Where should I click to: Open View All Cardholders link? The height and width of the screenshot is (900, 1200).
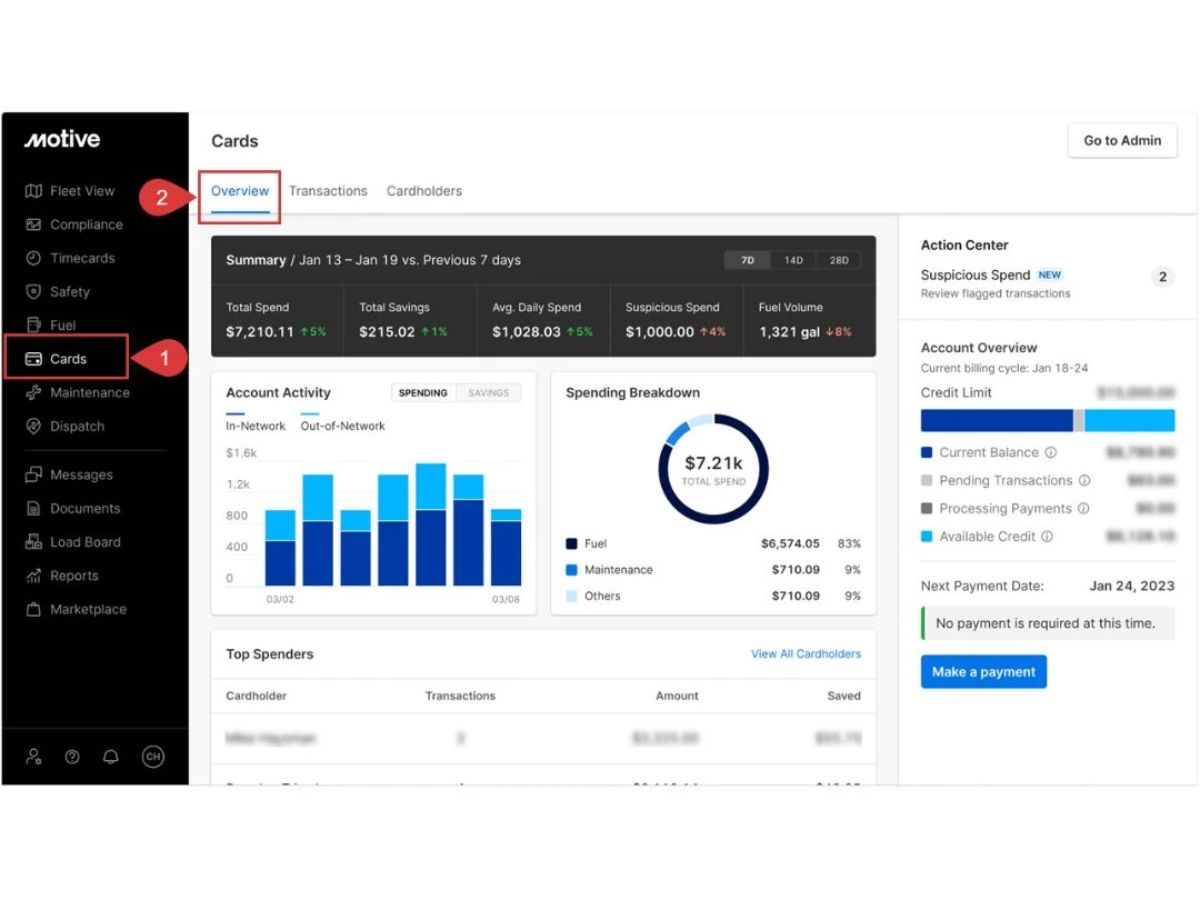click(806, 654)
